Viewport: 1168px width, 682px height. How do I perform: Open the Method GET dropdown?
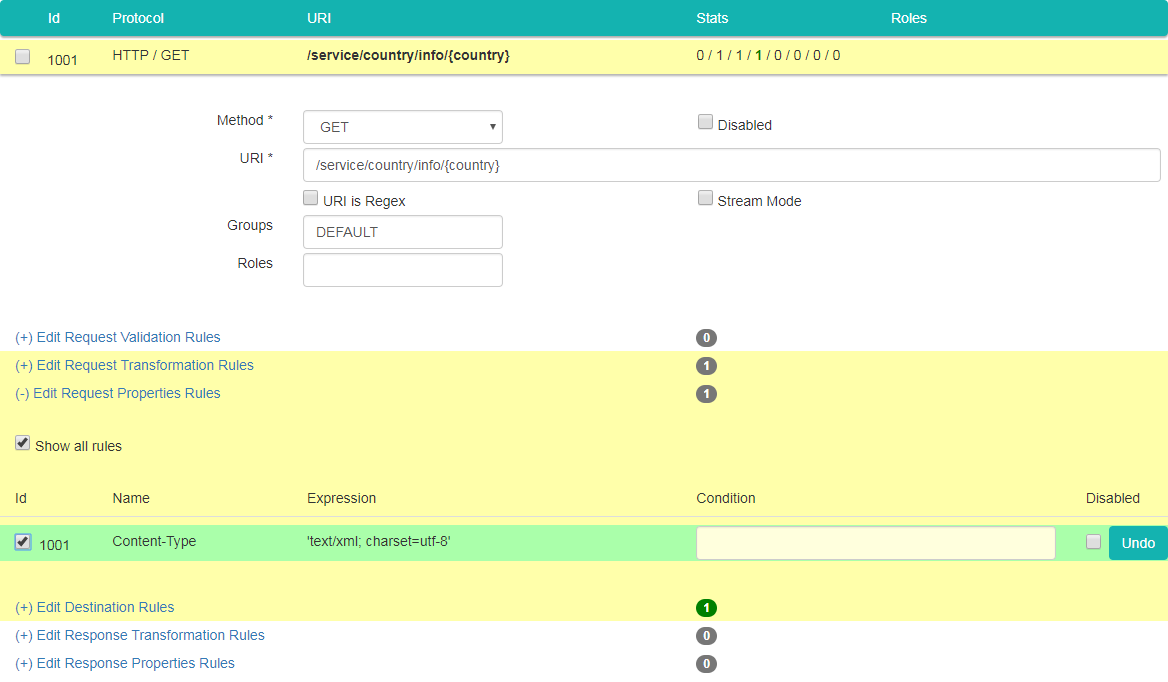point(402,127)
